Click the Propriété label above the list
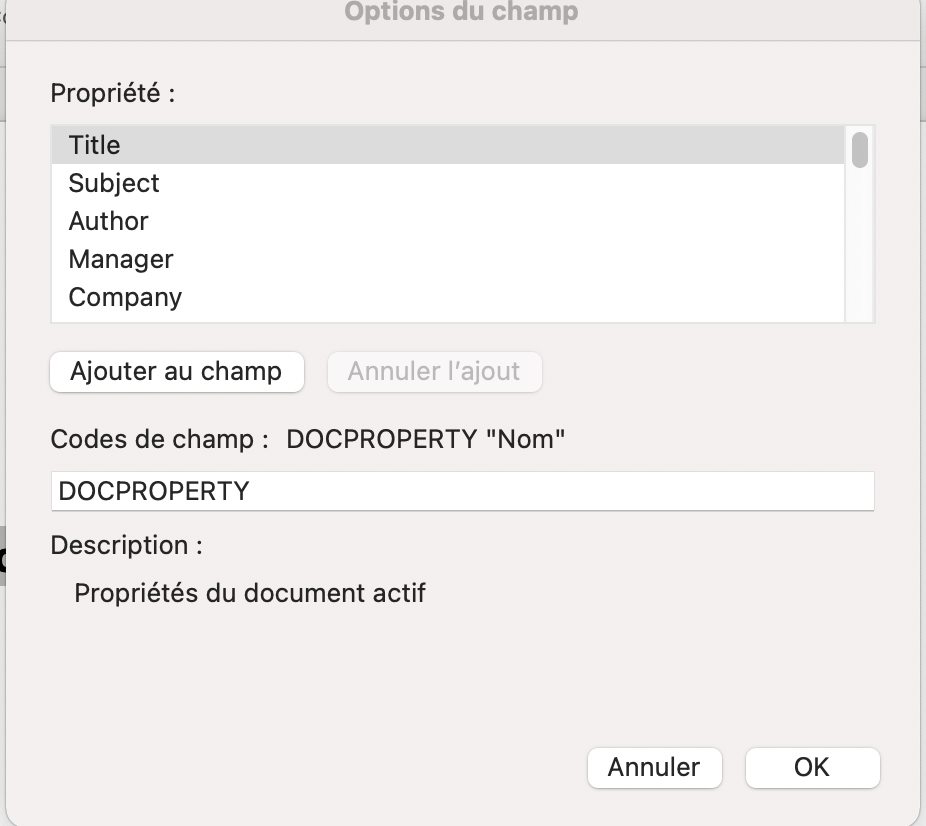 click(x=113, y=93)
